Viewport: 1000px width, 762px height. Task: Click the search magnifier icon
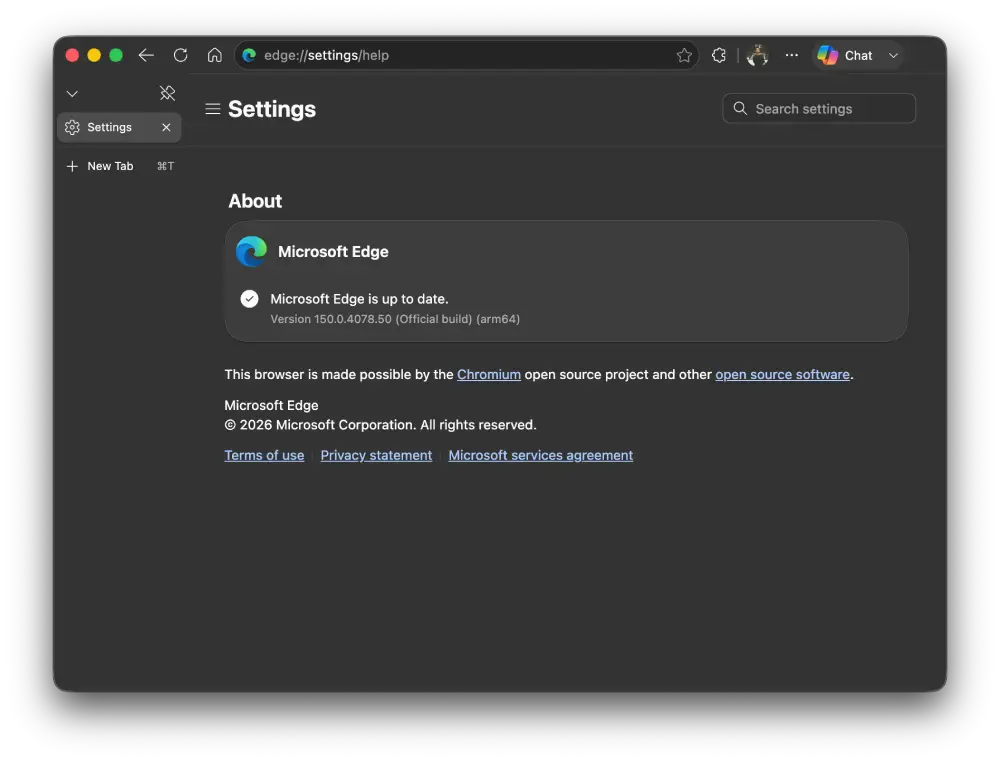coord(740,108)
